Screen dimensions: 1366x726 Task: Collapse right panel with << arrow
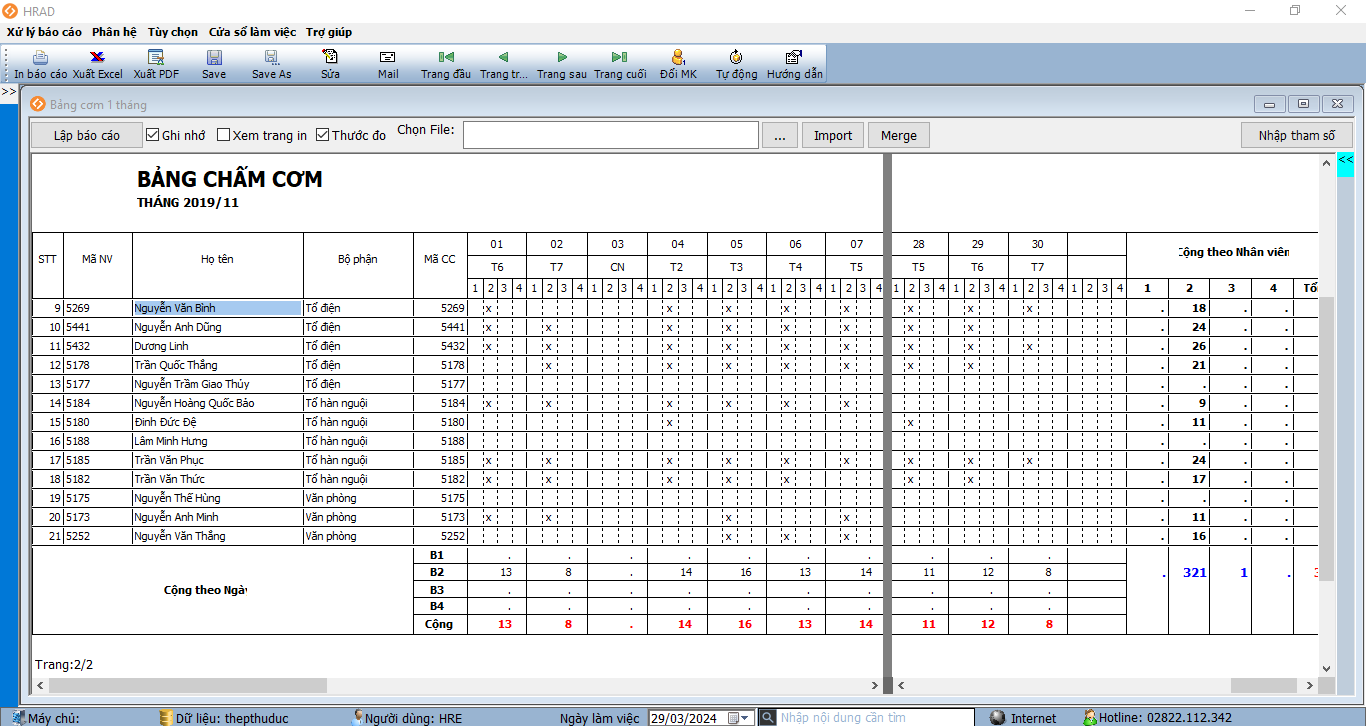1345,160
